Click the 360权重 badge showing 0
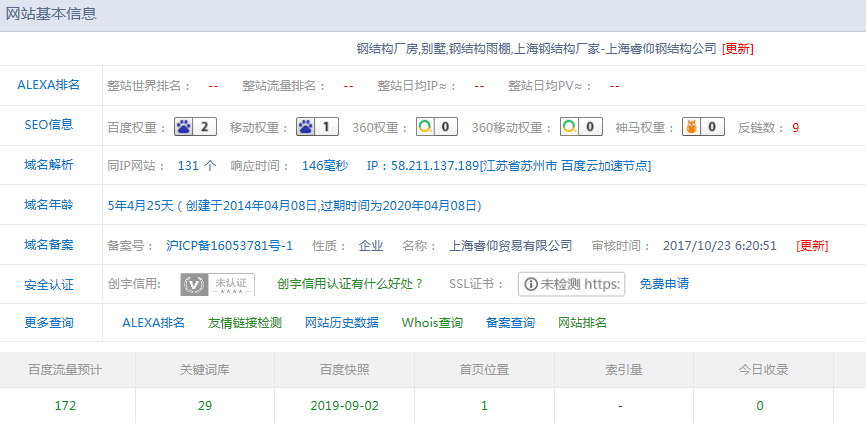866x423 pixels. (x=437, y=127)
